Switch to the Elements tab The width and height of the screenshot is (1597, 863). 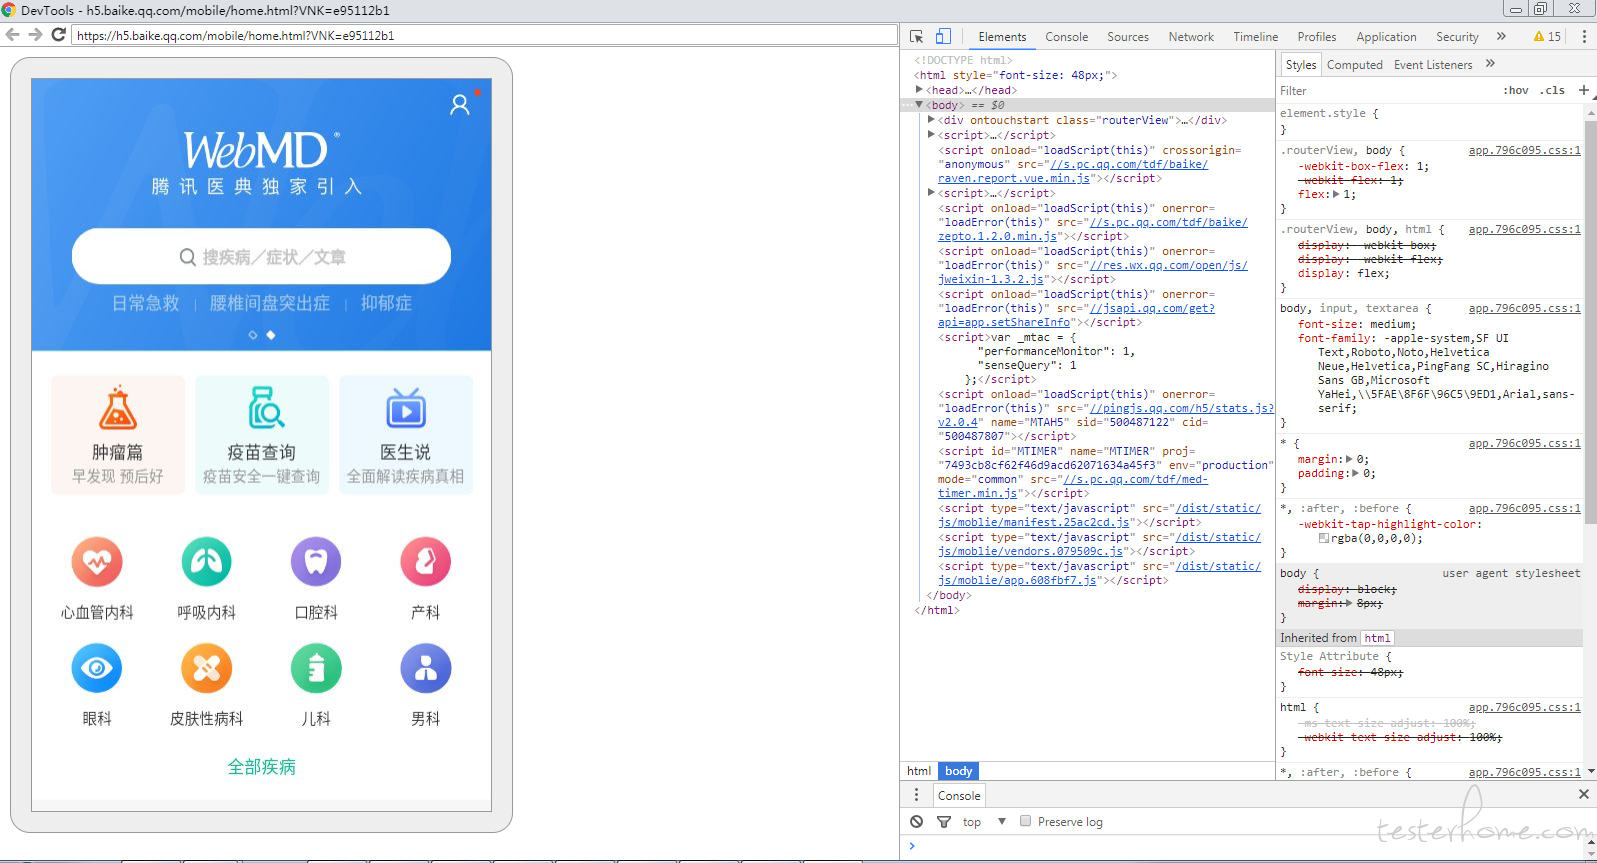point(1002,37)
